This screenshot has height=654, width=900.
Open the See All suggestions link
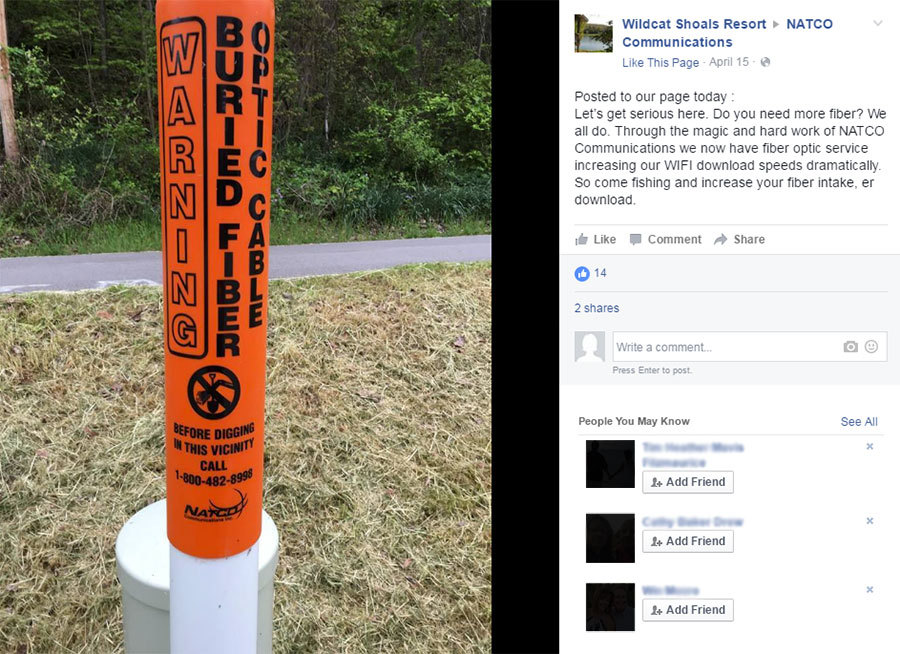(859, 421)
